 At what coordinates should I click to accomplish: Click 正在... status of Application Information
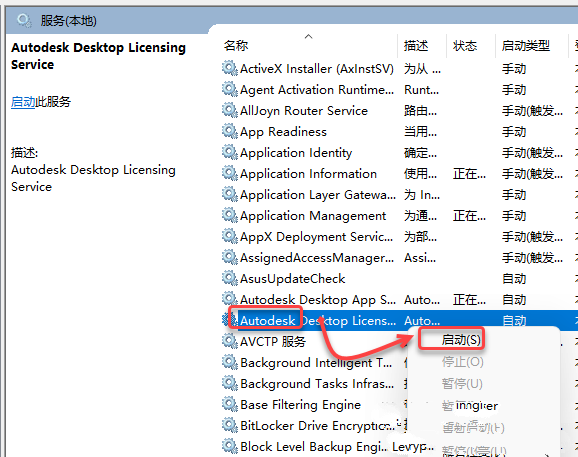tap(469, 174)
